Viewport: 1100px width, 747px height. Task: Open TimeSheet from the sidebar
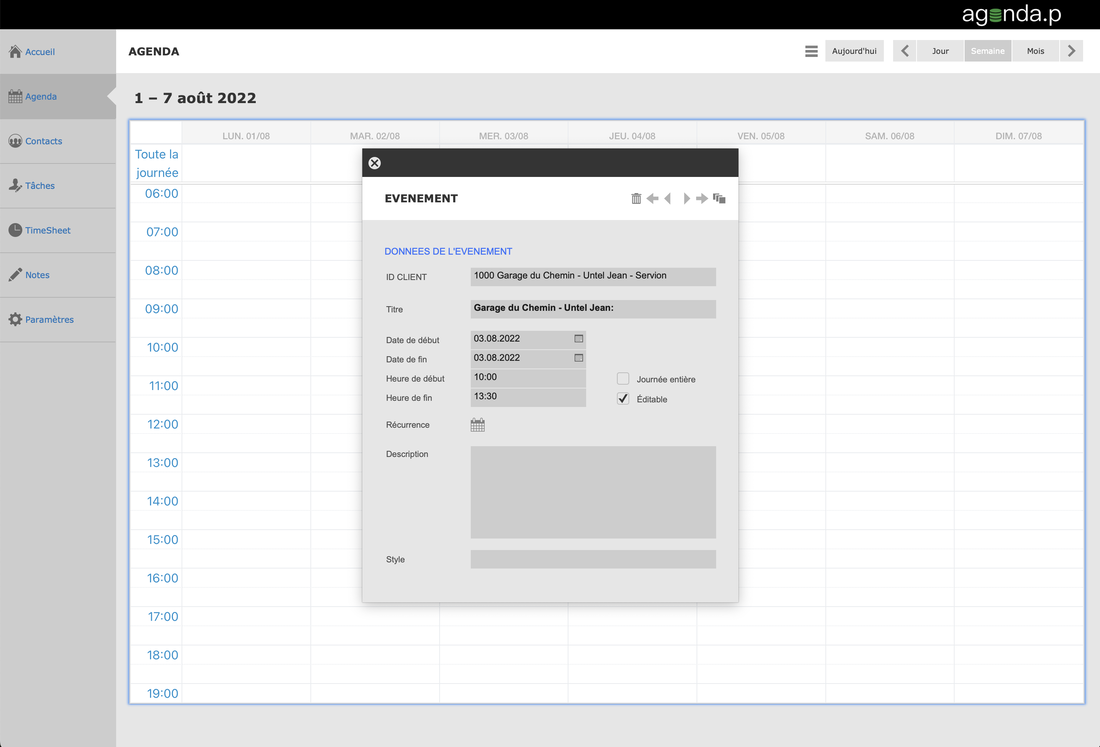click(47, 230)
